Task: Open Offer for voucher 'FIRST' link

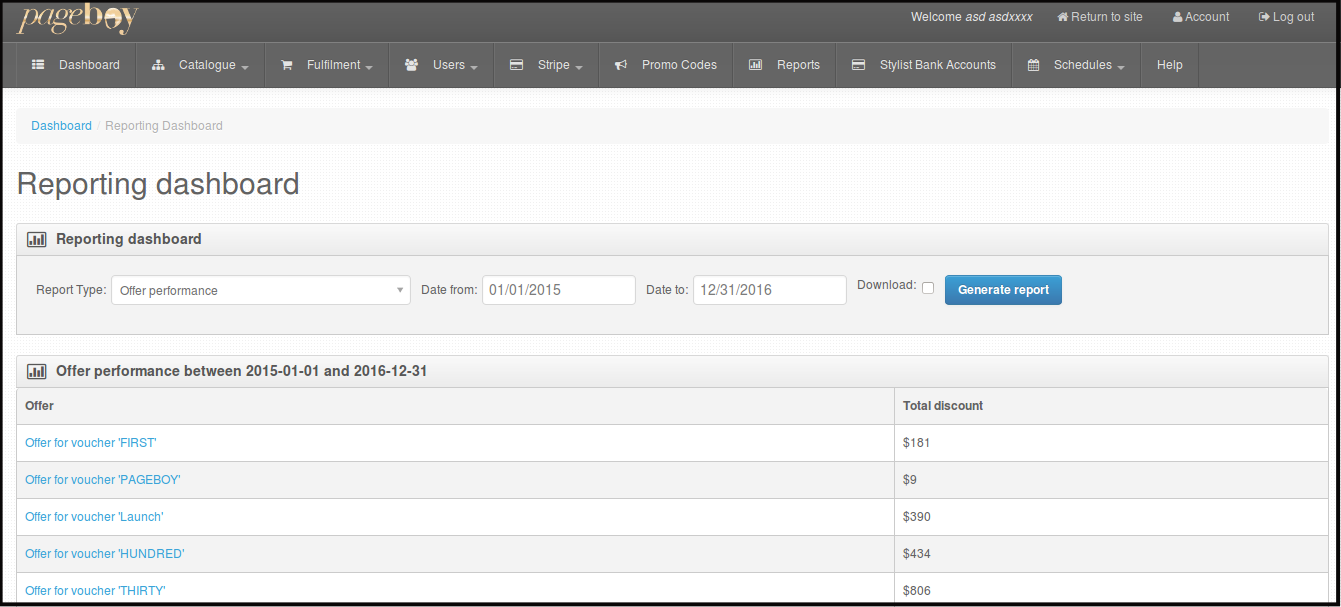Action: (91, 443)
